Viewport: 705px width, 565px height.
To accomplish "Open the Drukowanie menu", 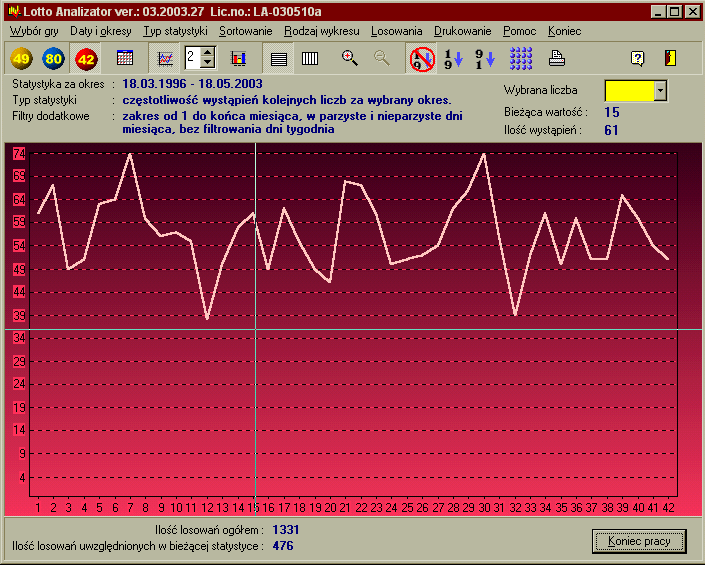I will coord(462,31).
